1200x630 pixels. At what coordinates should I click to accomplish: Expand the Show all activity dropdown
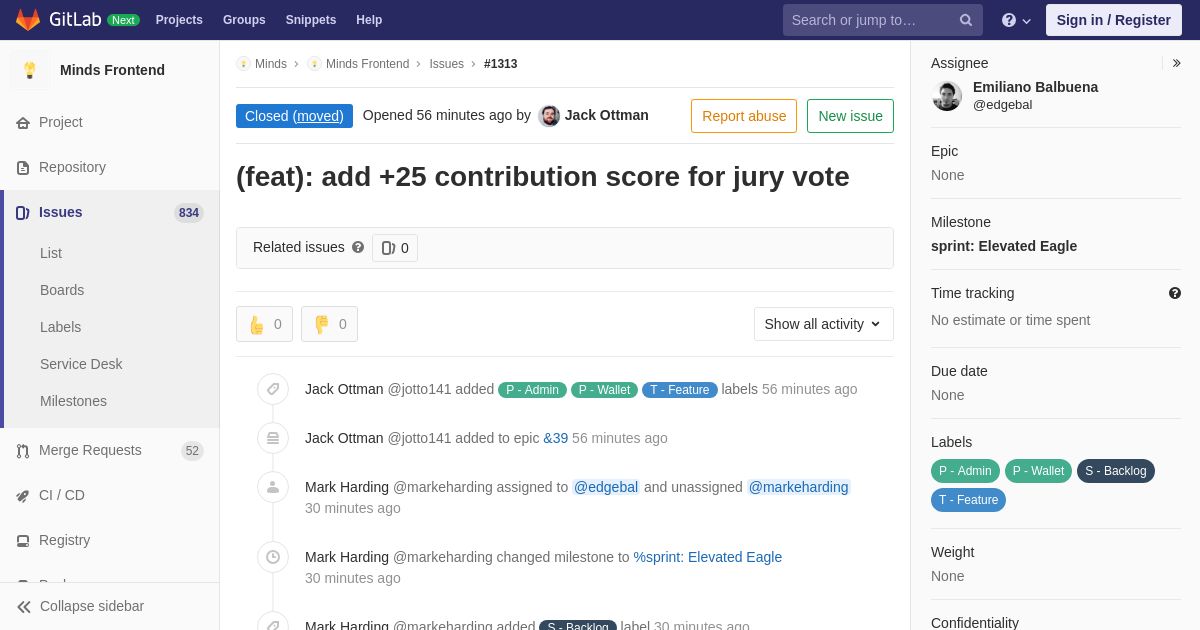click(824, 324)
